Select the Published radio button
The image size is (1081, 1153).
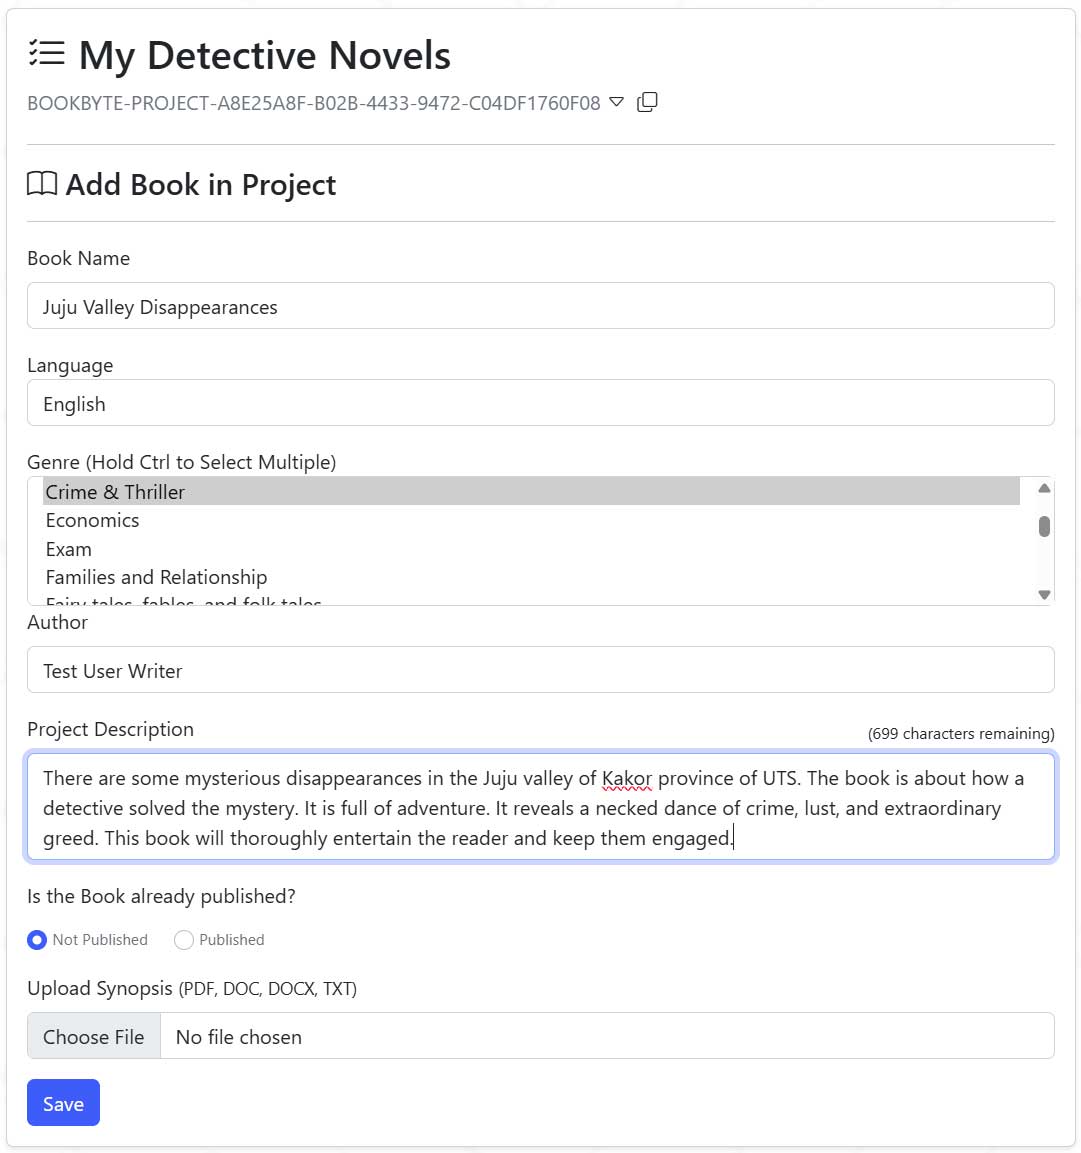point(184,940)
